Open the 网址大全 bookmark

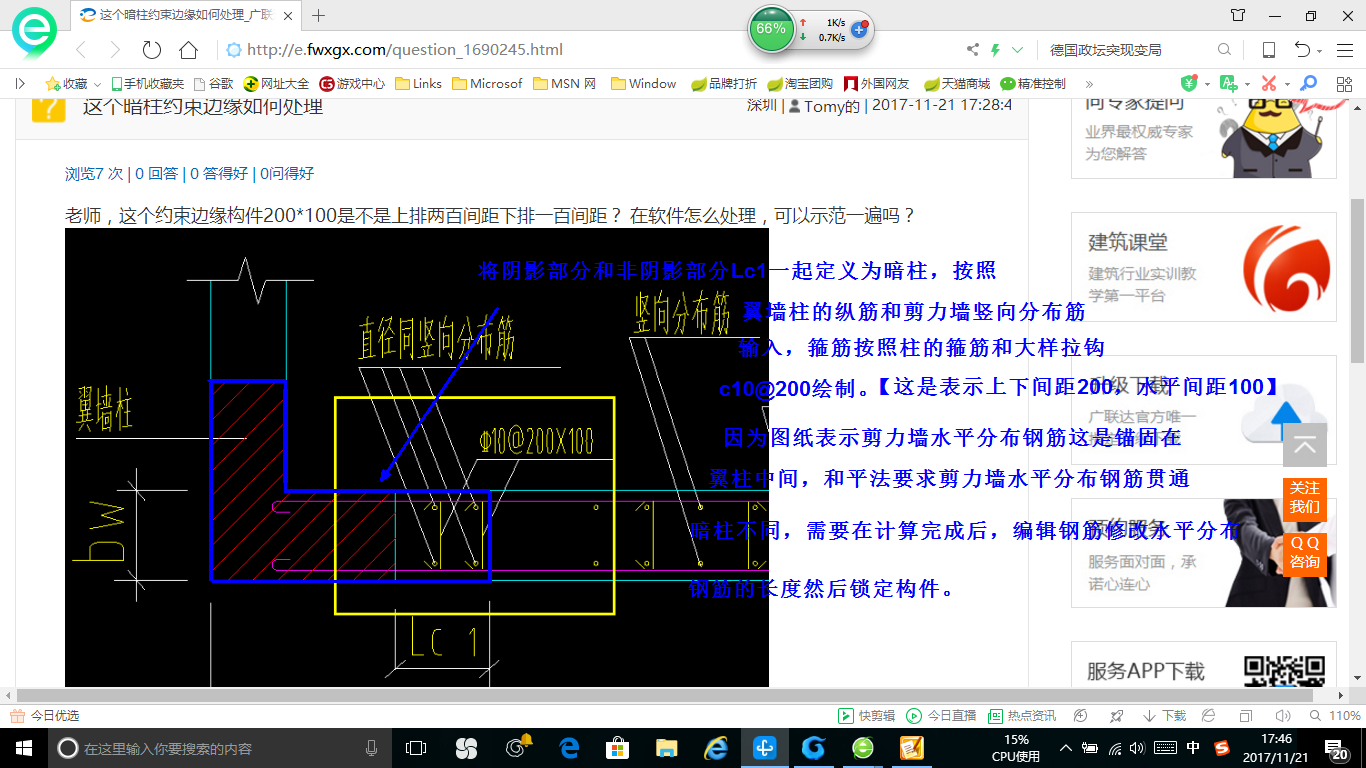[277, 84]
